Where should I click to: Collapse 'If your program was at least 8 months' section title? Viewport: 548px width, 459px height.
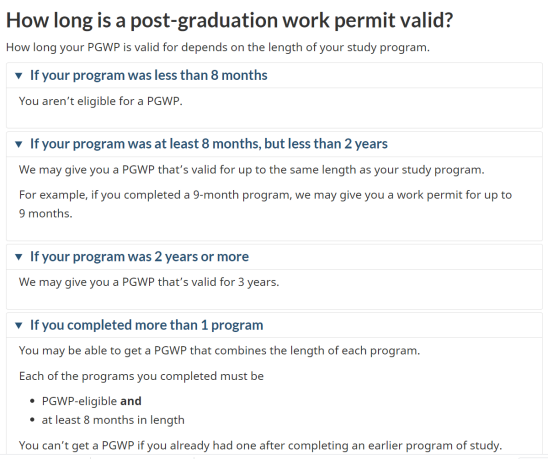(x=209, y=144)
